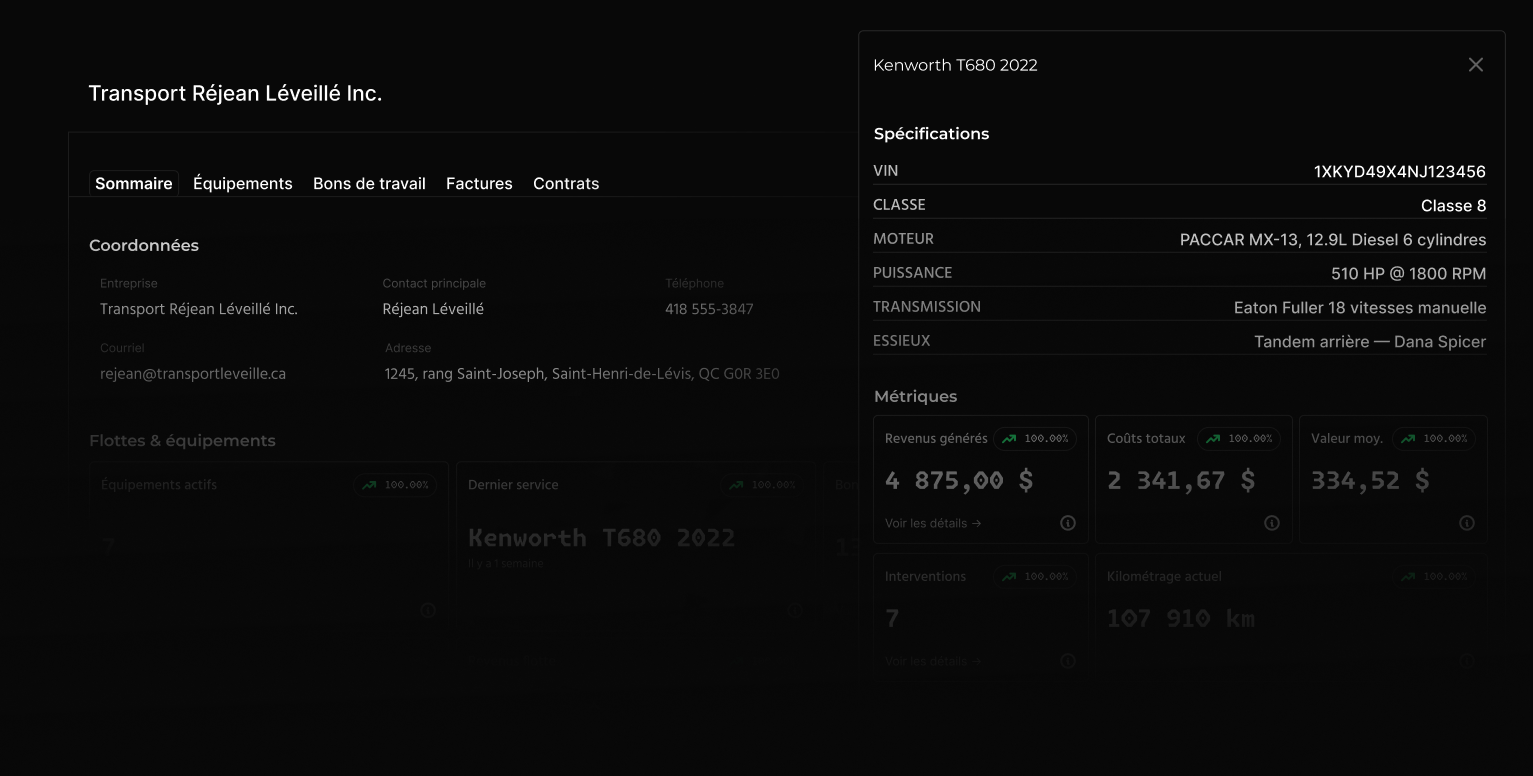The image size is (1533, 776).
Task: Select the PACCAR MX-13 engine value
Action: (1333, 240)
